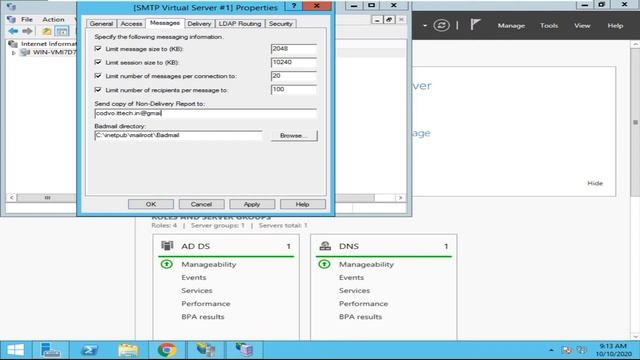640x360 pixels.
Task: Switch to the Access tab
Action: pyautogui.click(x=131, y=24)
